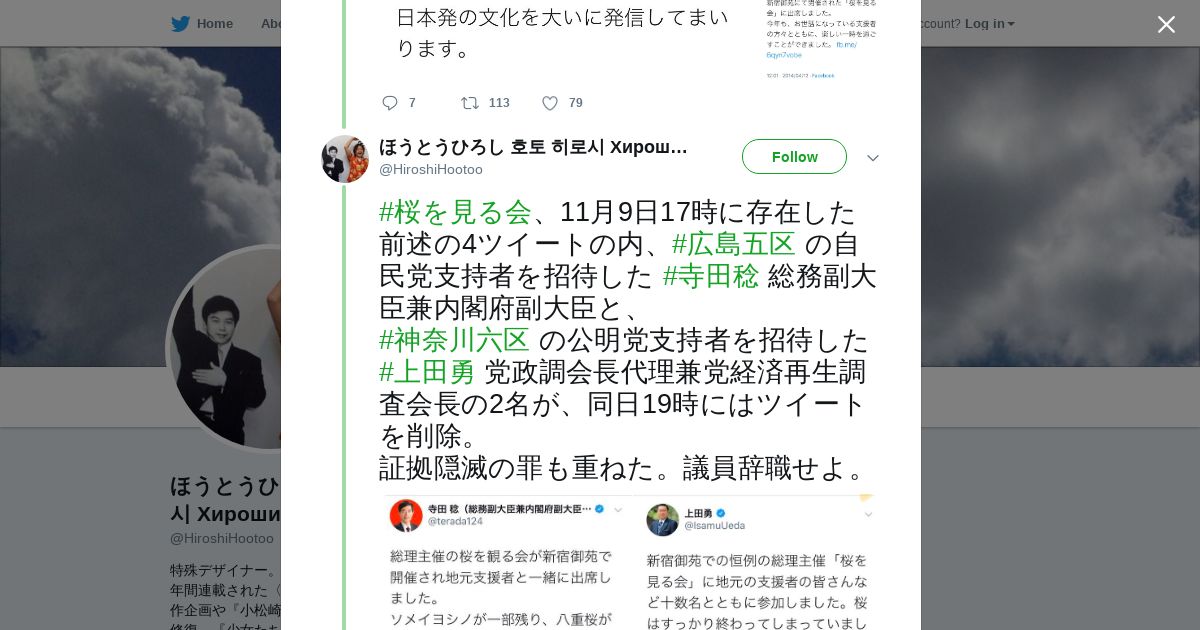The image size is (1200, 630).
Task: Click the retweet icon showing 113
Action: click(469, 103)
